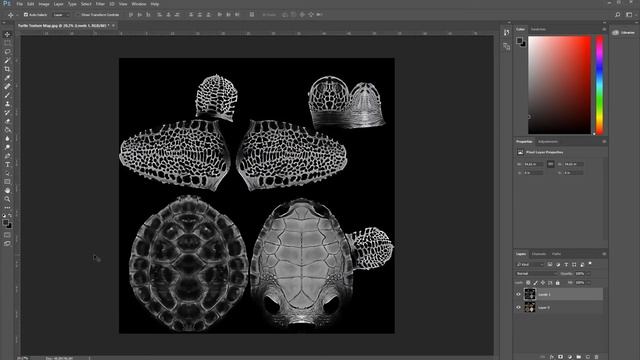Add a layer mask from Layers panel
This screenshot has height=360, width=640.
560,357
